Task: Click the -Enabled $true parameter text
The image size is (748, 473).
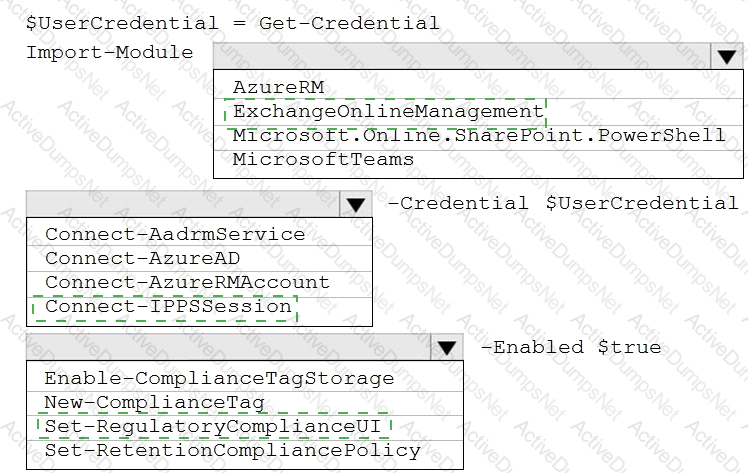Action: point(571,347)
